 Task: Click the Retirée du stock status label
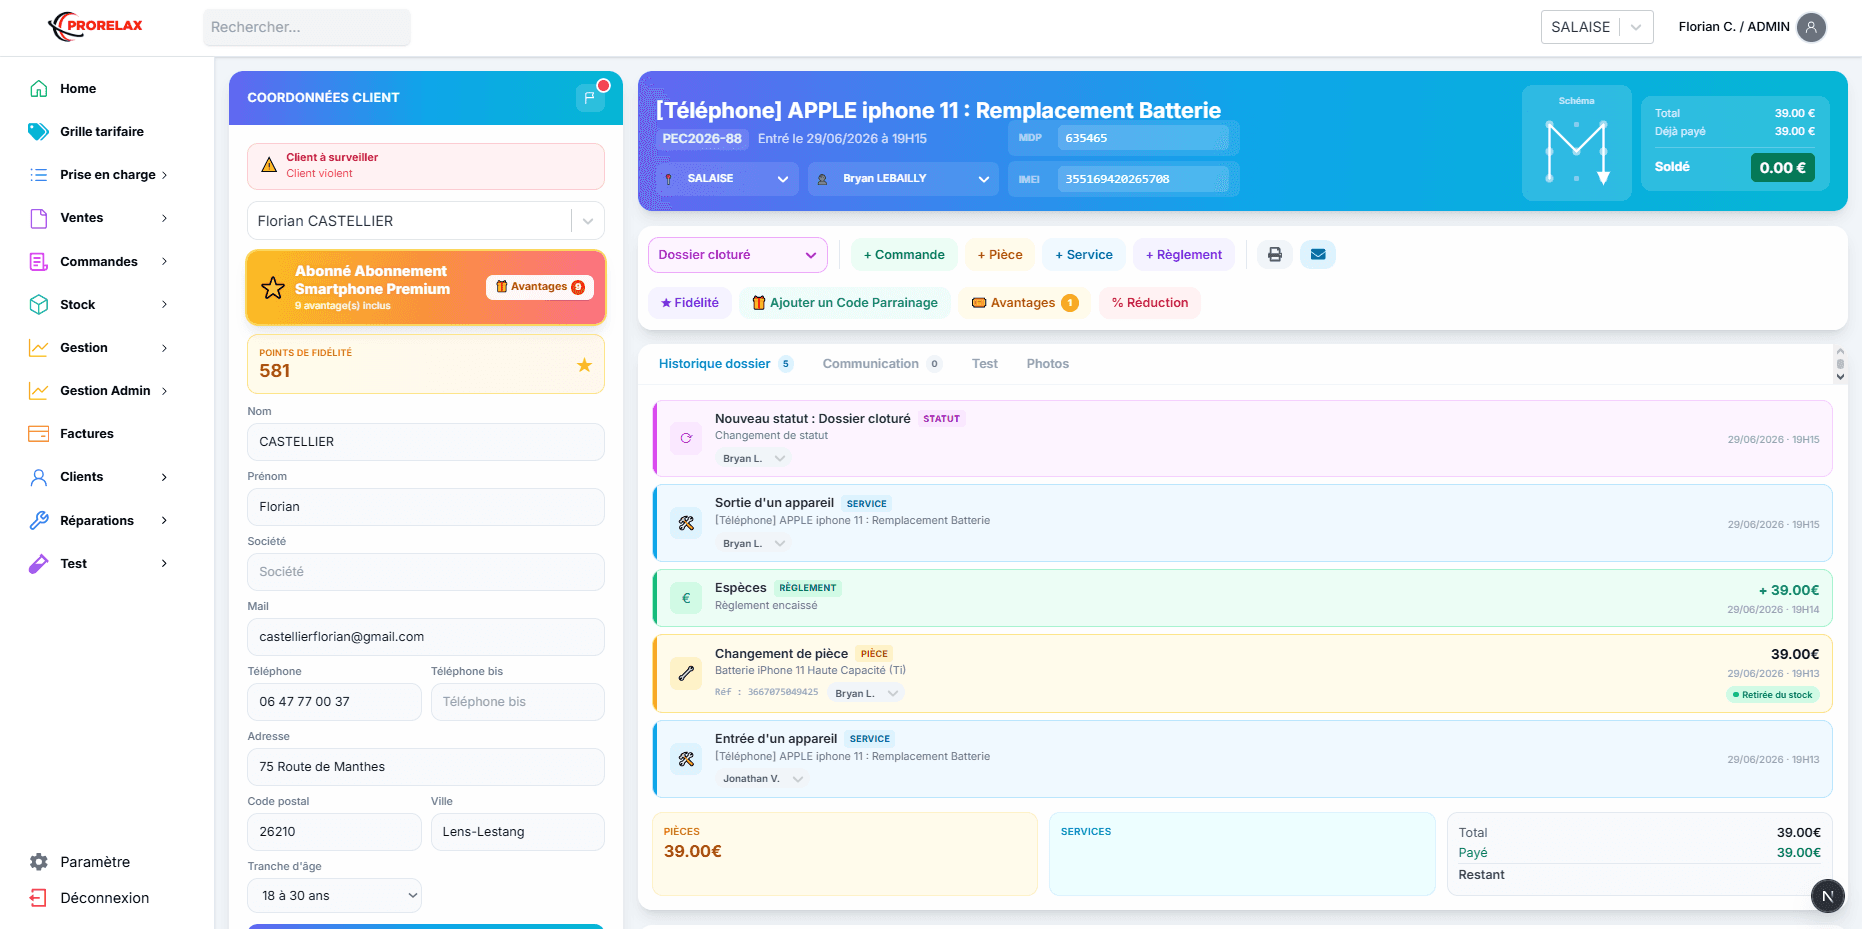[x=1773, y=695]
